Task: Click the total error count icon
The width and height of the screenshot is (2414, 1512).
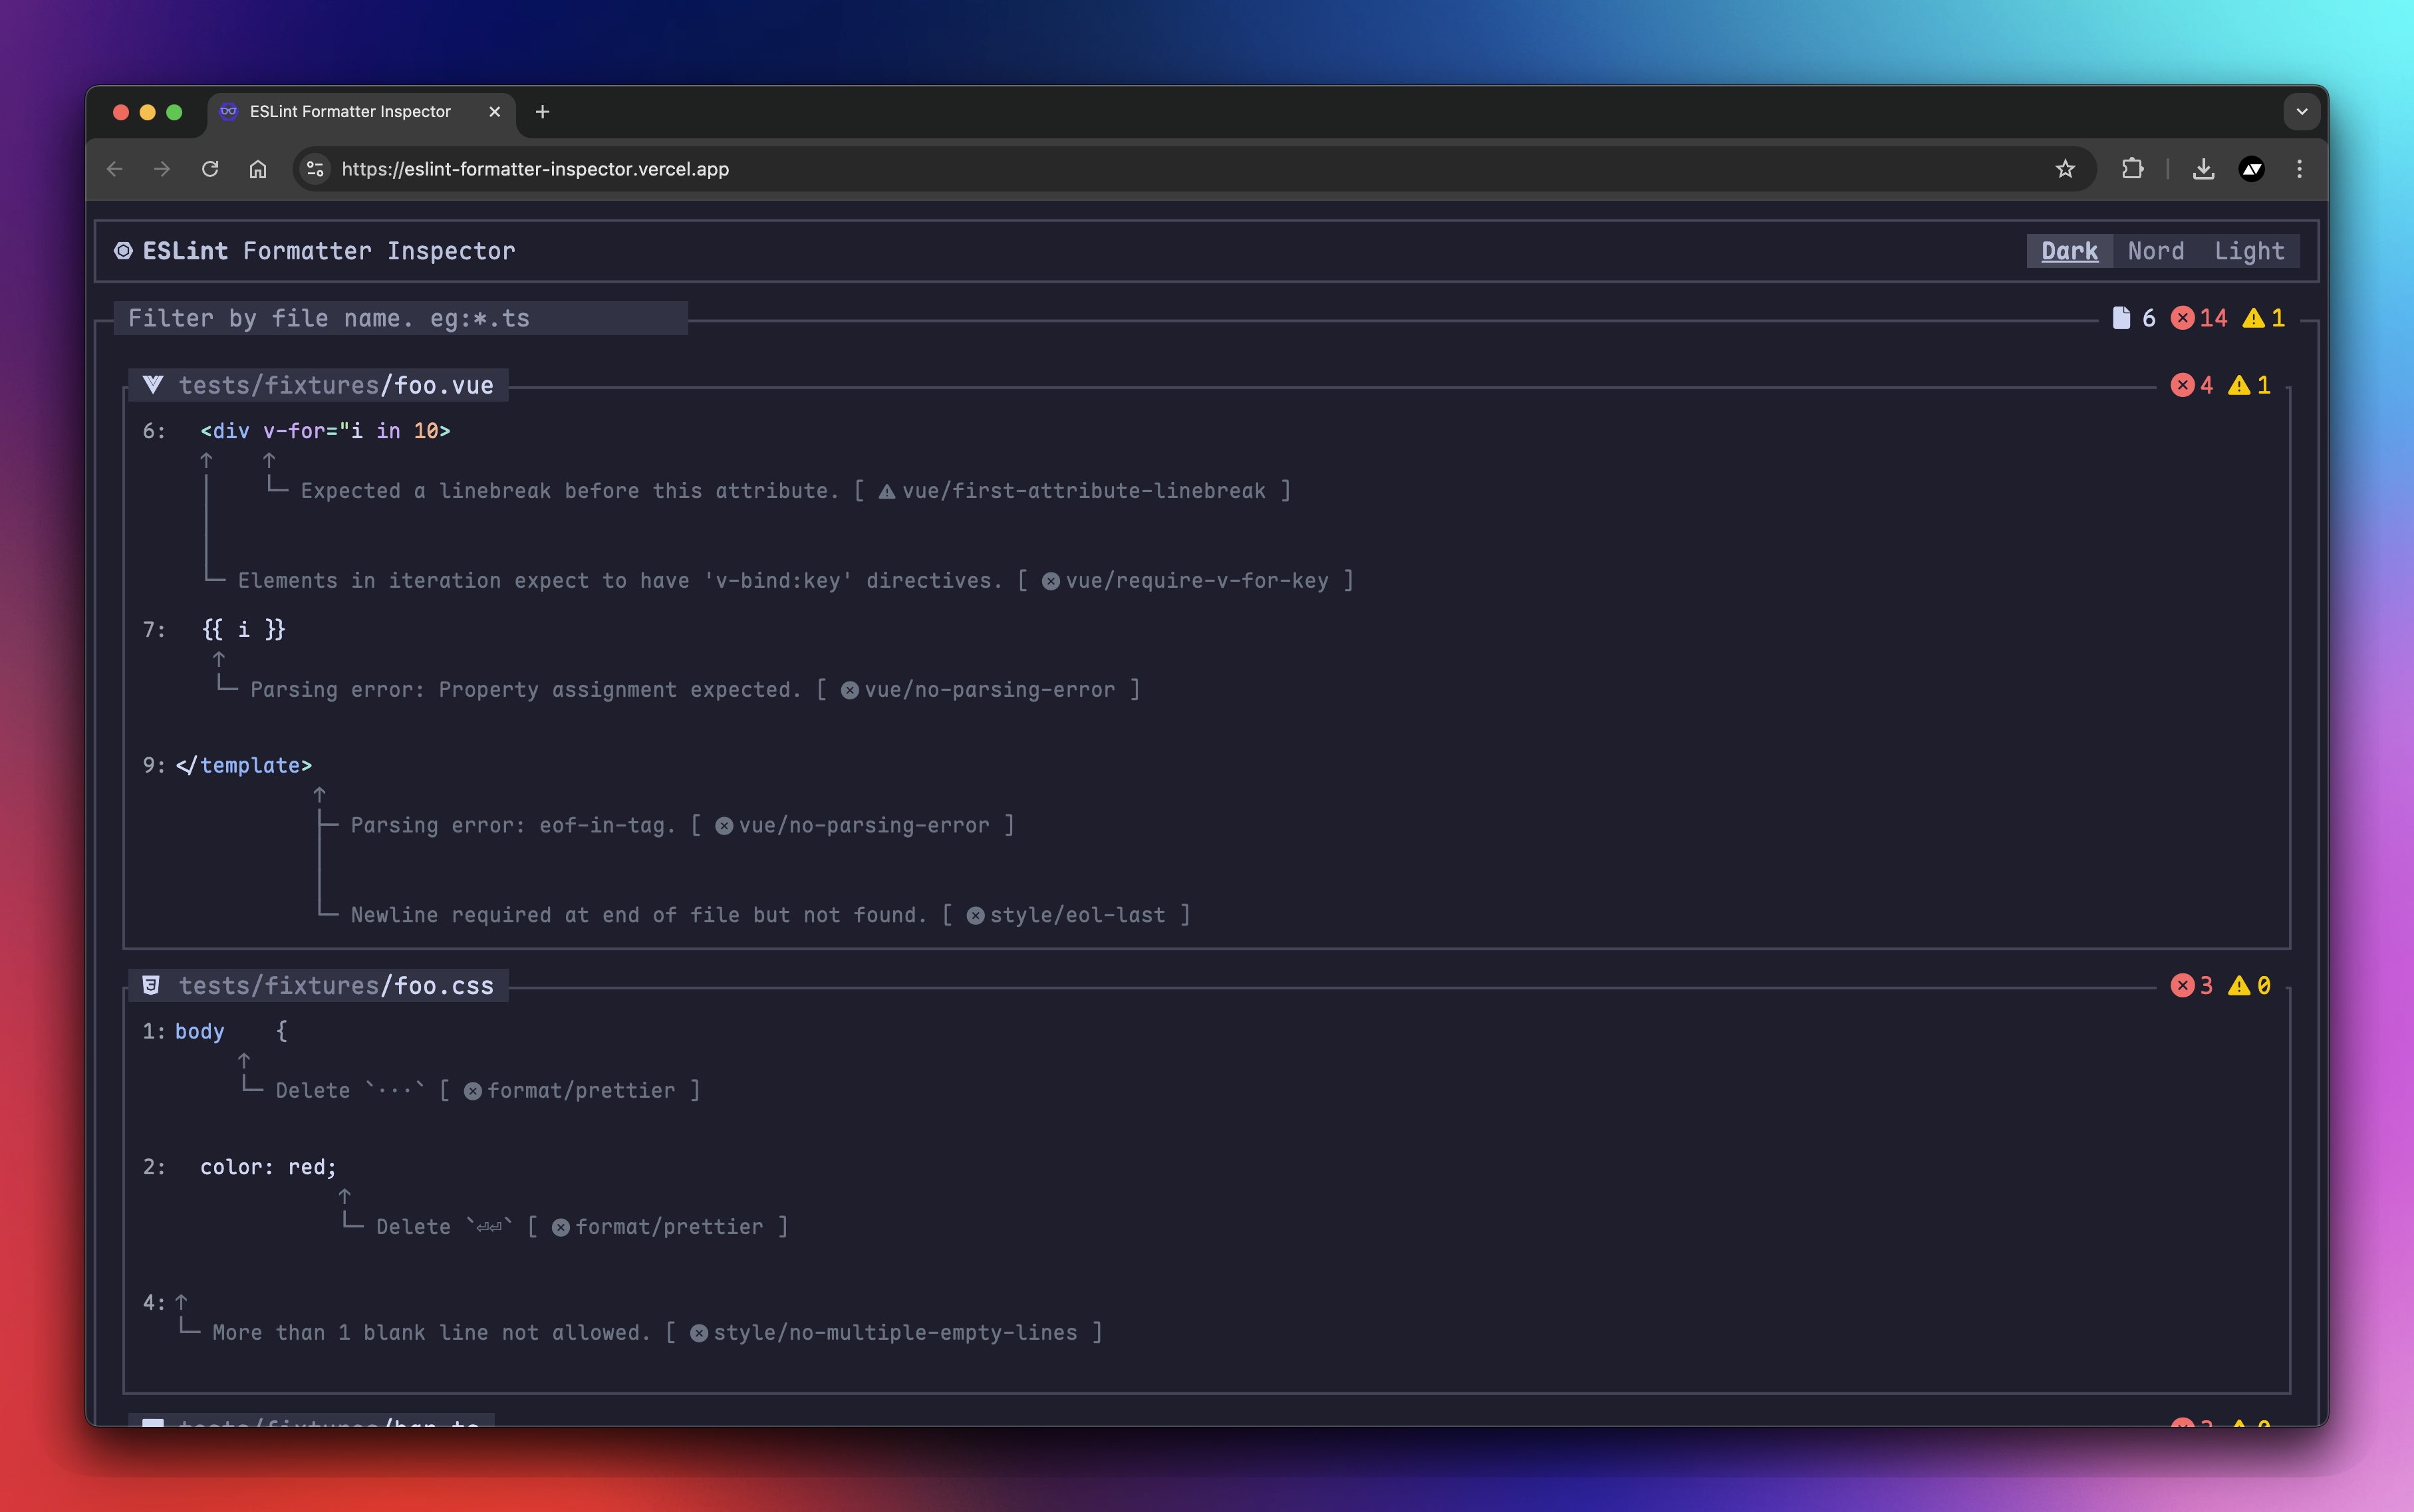Action: point(2182,318)
